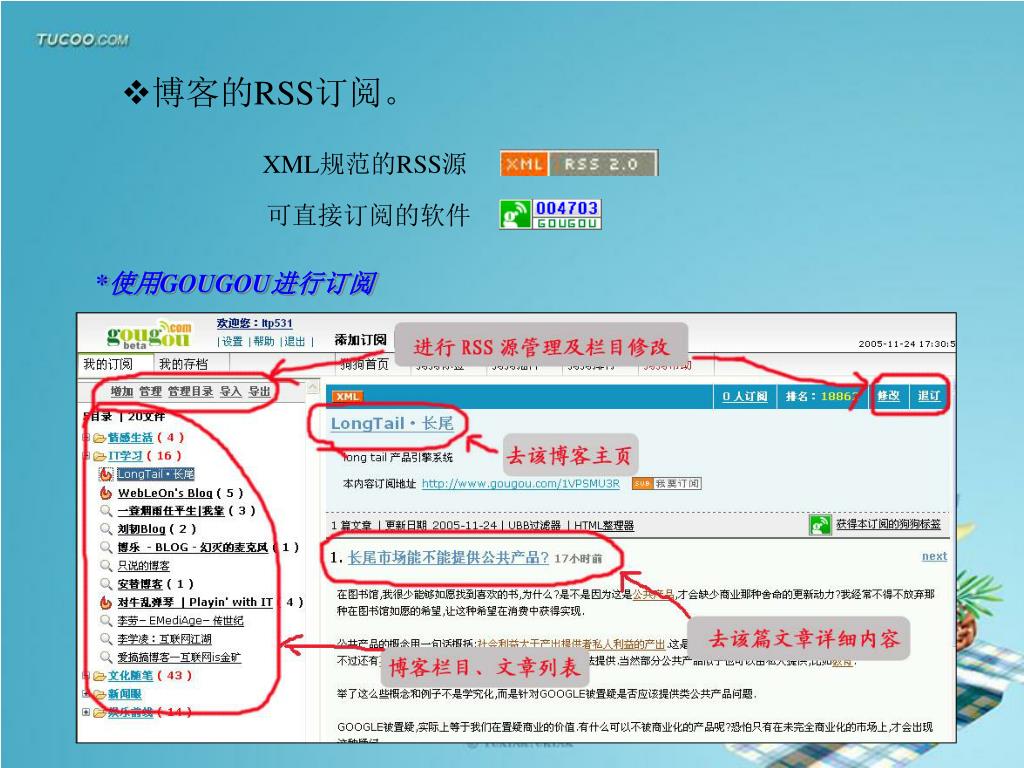The width and height of the screenshot is (1024, 768).
Task: Click the folder icon of 文化随笔
Action: (x=99, y=675)
